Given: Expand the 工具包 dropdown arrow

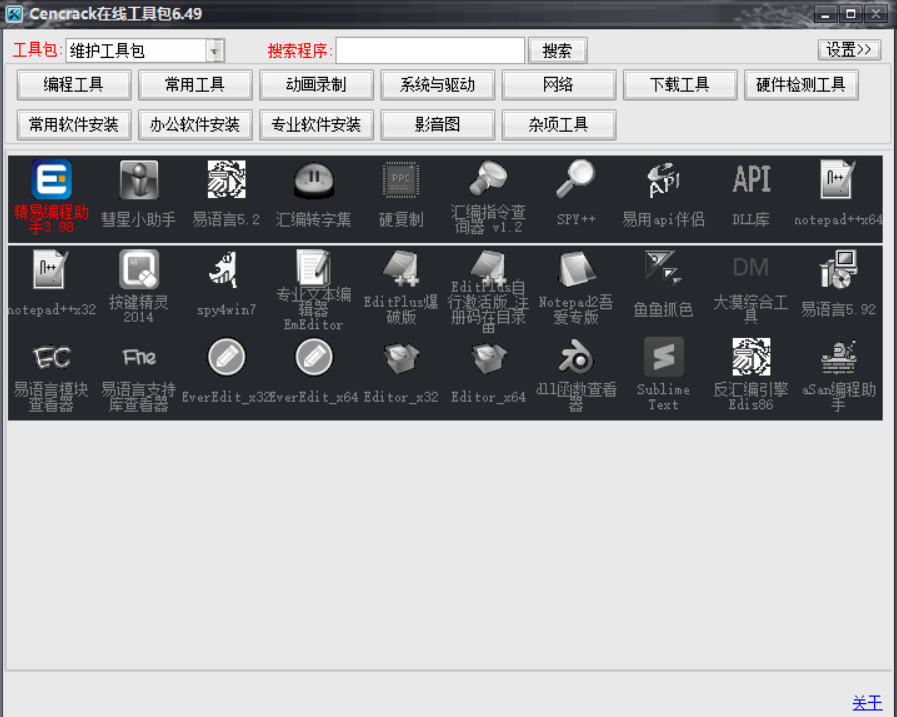Looking at the screenshot, I should coord(215,51).
